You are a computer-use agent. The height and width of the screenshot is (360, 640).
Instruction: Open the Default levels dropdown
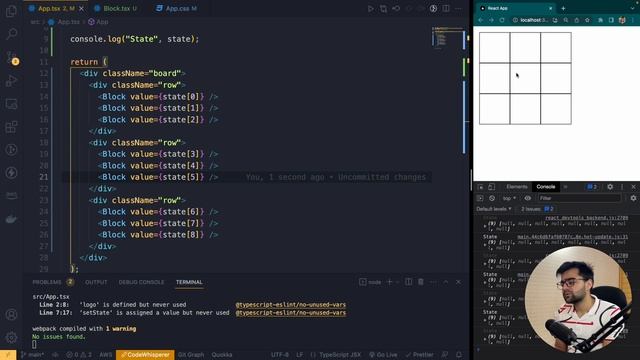click(494, 209)
